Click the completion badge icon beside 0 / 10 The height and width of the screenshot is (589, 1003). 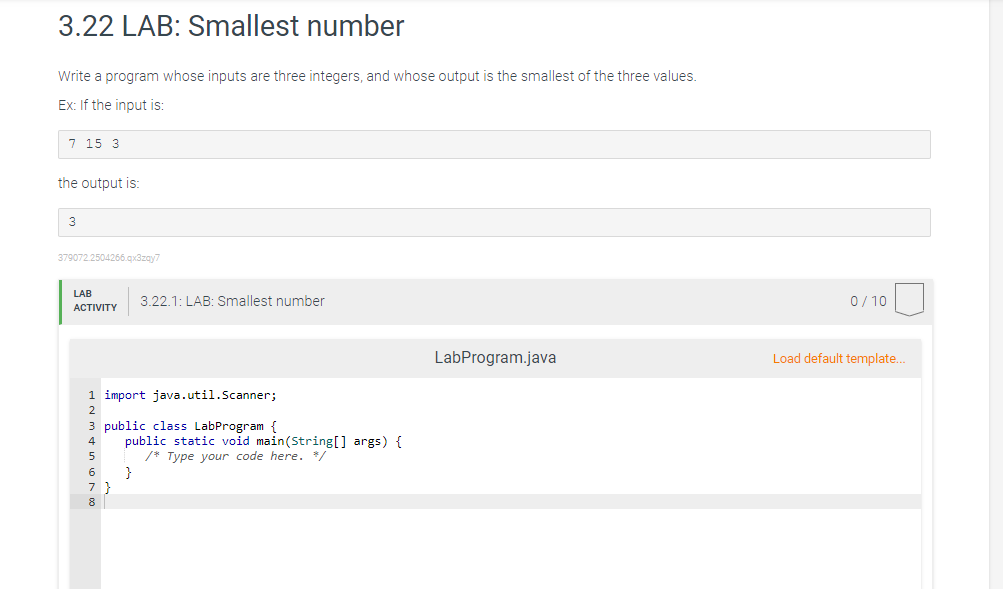tap(909, 299)
